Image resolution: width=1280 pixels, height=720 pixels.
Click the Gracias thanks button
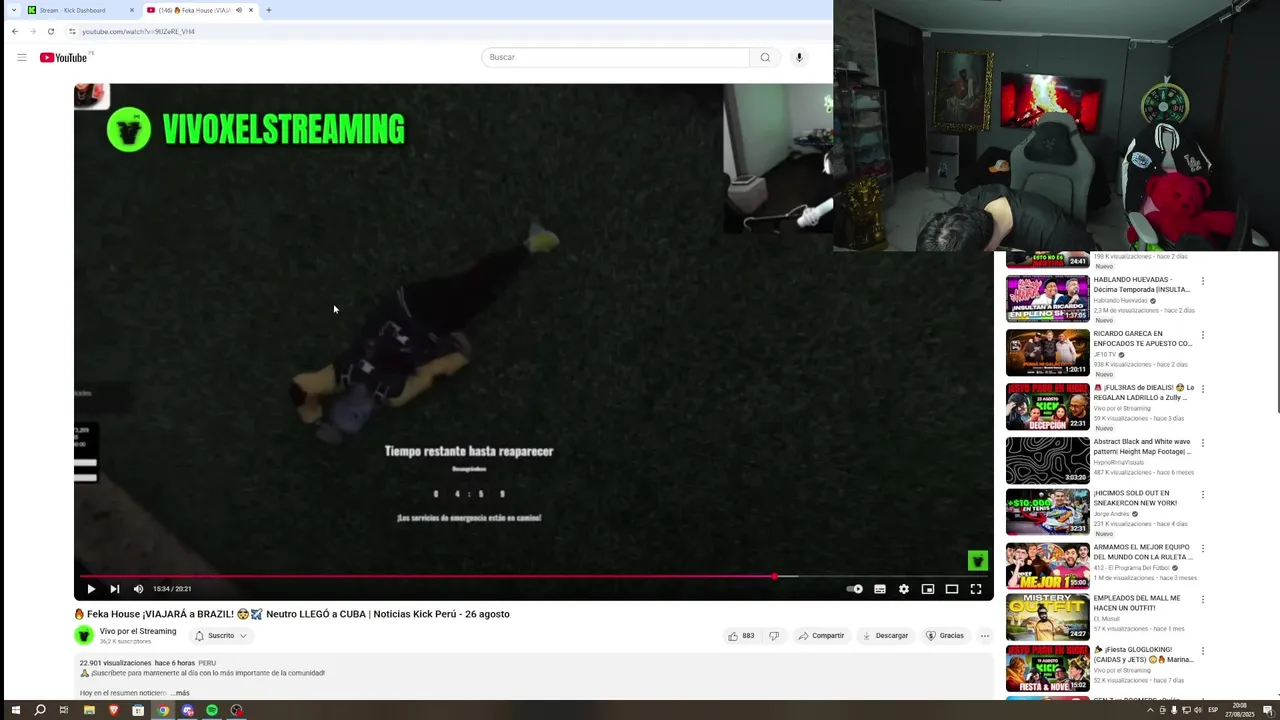[x=945, y=636]
